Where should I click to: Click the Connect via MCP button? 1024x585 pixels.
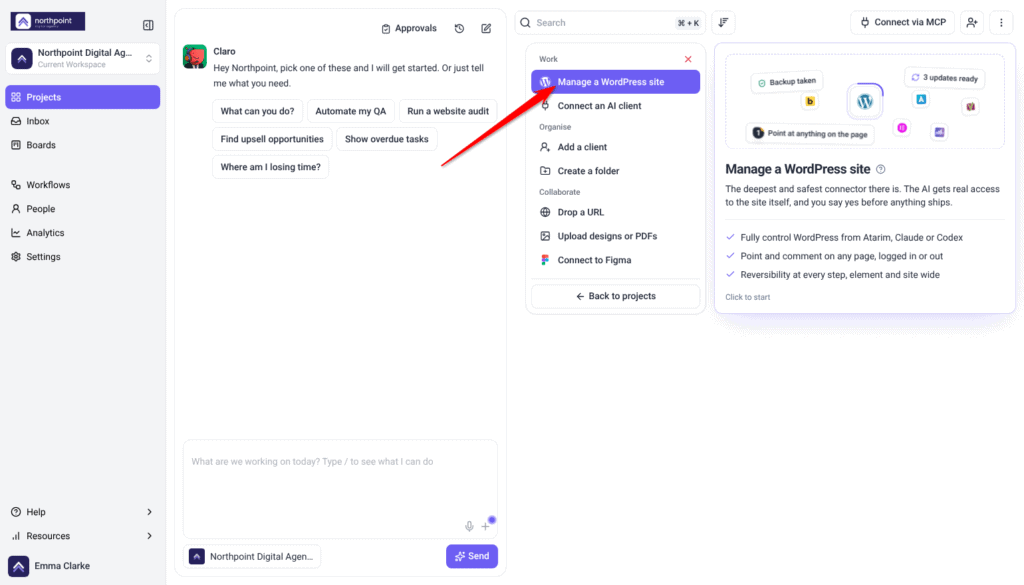tap(903, 22)
